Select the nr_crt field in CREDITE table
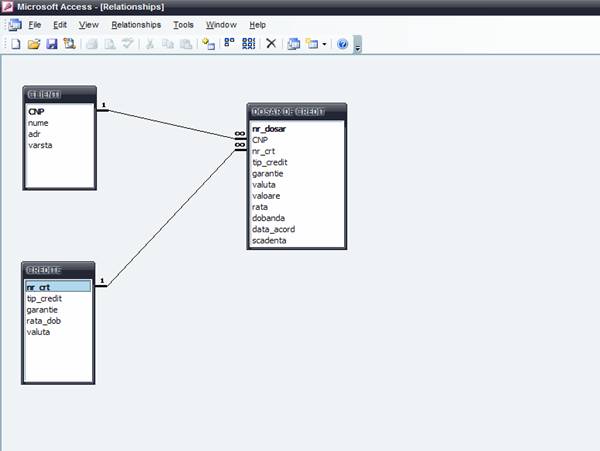This screenshot has height=451, width=600. point(39,287)
